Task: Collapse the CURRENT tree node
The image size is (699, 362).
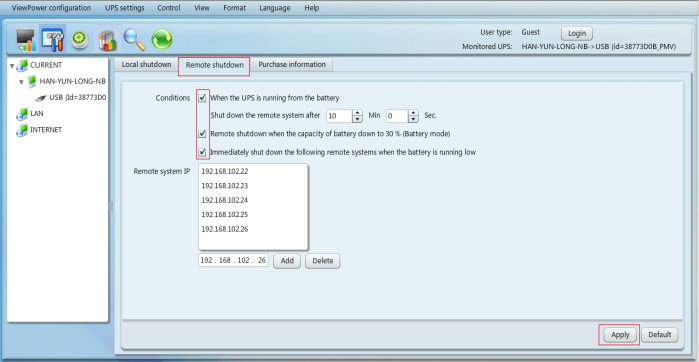Action: point(12,66)
